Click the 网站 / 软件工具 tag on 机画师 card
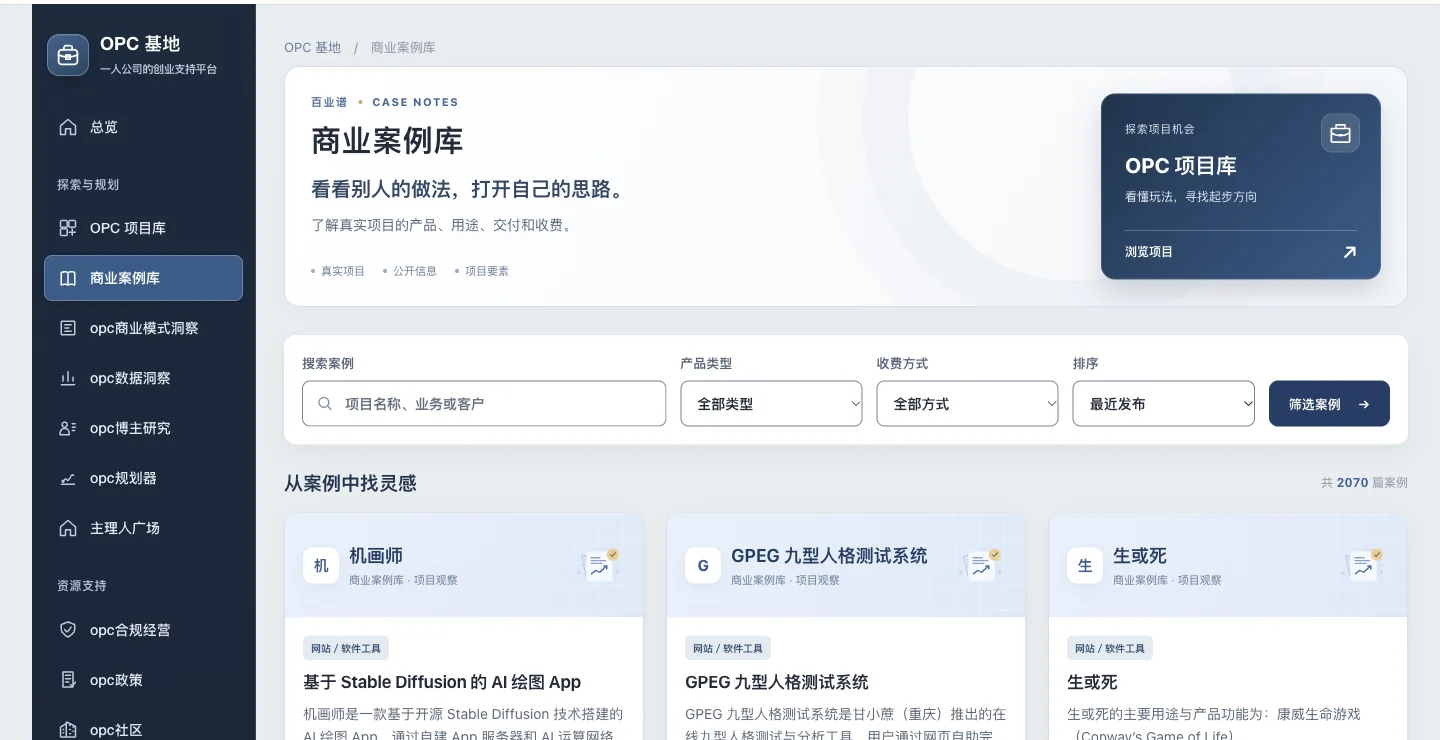Image resolution: width=1440 pixels, height=740 pixels. (346, 648)
